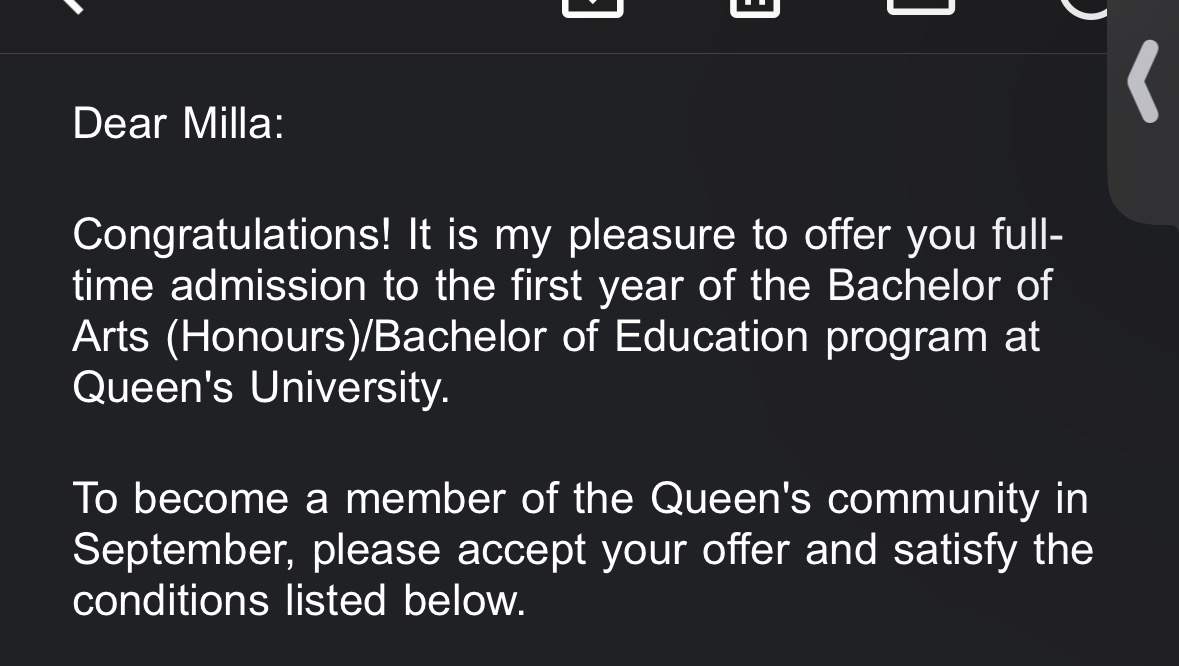Tap the word "admission" in the email
1179x666 pixels.
(x=268, y=286)
